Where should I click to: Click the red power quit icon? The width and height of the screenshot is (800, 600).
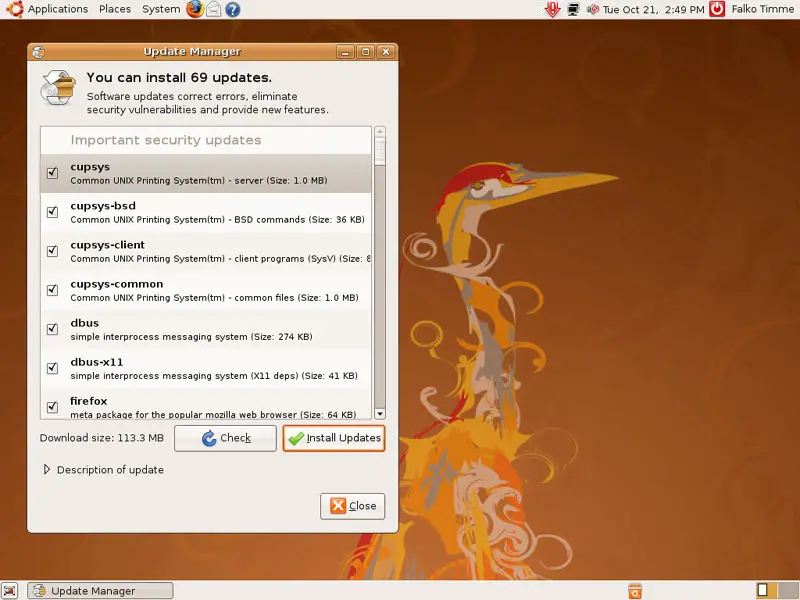[x=717, y=9]
